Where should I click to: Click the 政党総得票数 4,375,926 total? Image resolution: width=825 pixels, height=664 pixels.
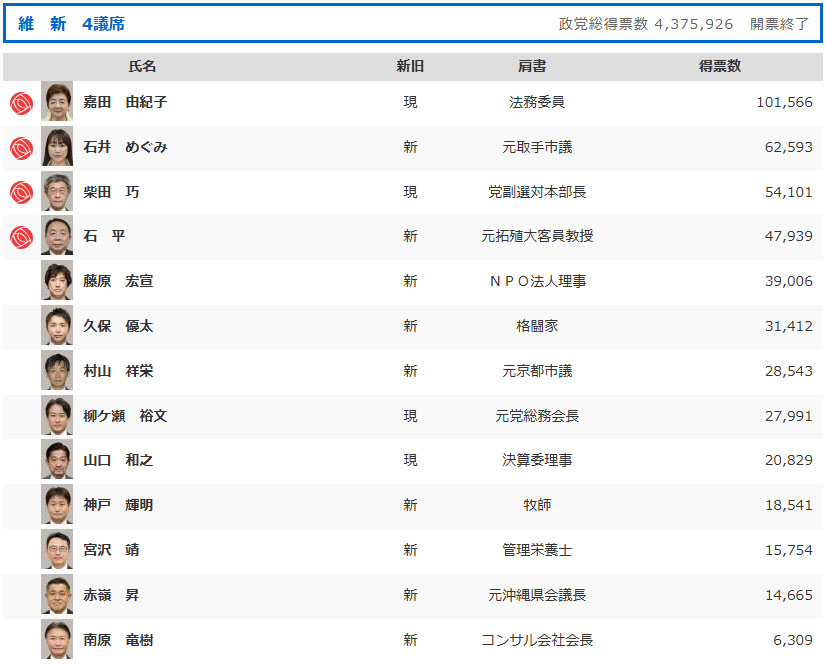(x=646, y=24)
